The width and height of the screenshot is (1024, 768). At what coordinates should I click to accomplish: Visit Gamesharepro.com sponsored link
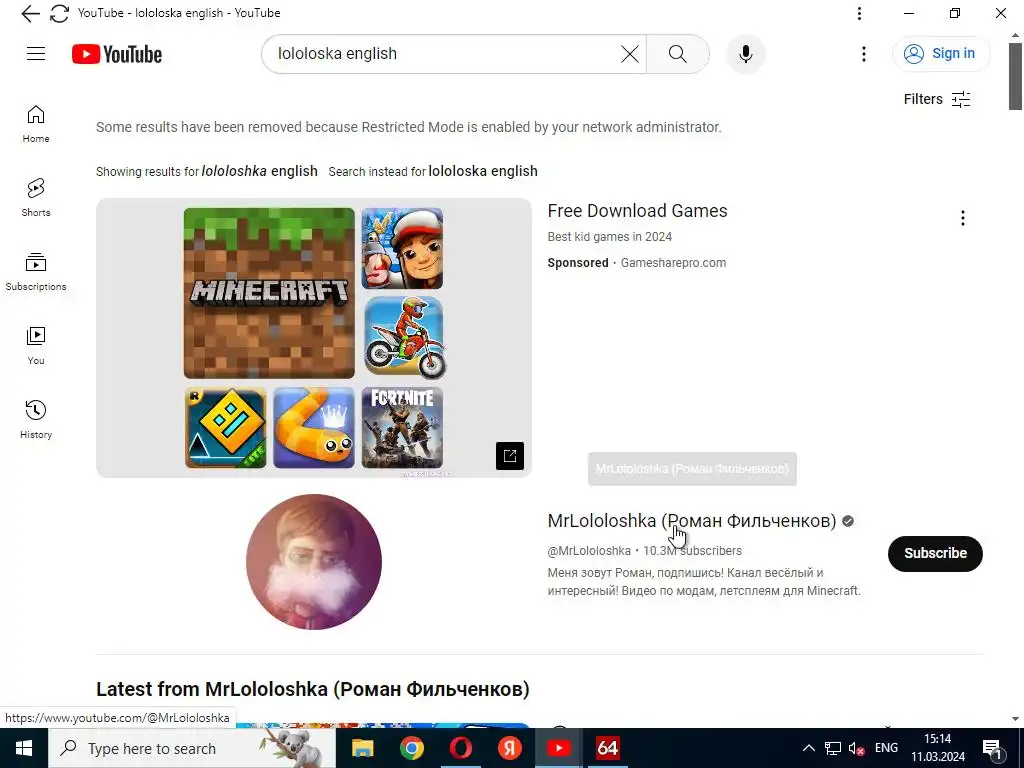point(673,263)
